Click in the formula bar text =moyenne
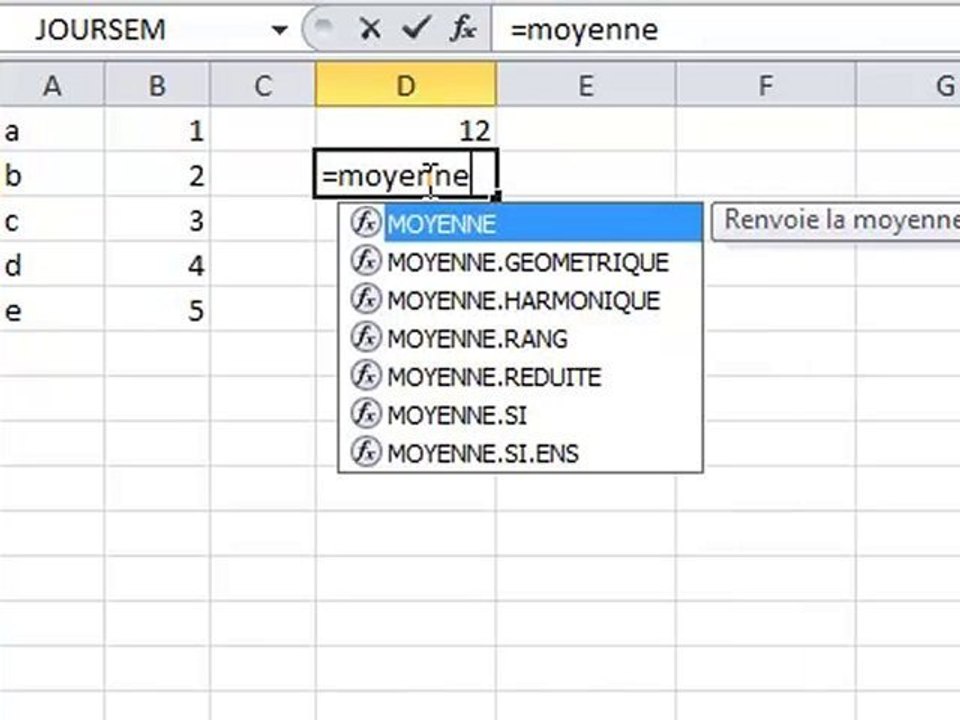The image size is (960, 720). (x=584, y=29)
